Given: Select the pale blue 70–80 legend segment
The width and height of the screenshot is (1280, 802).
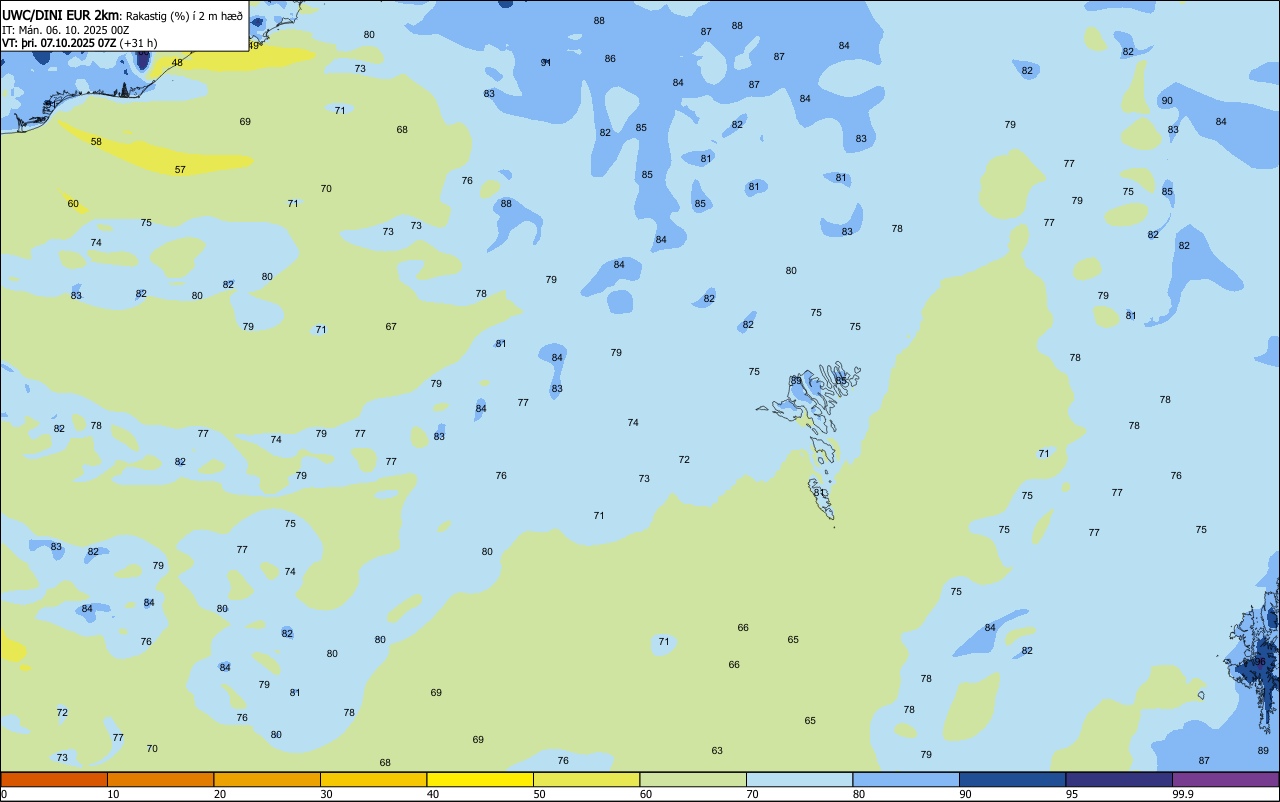Looking at the screenshot, I should tap(799, 779).
